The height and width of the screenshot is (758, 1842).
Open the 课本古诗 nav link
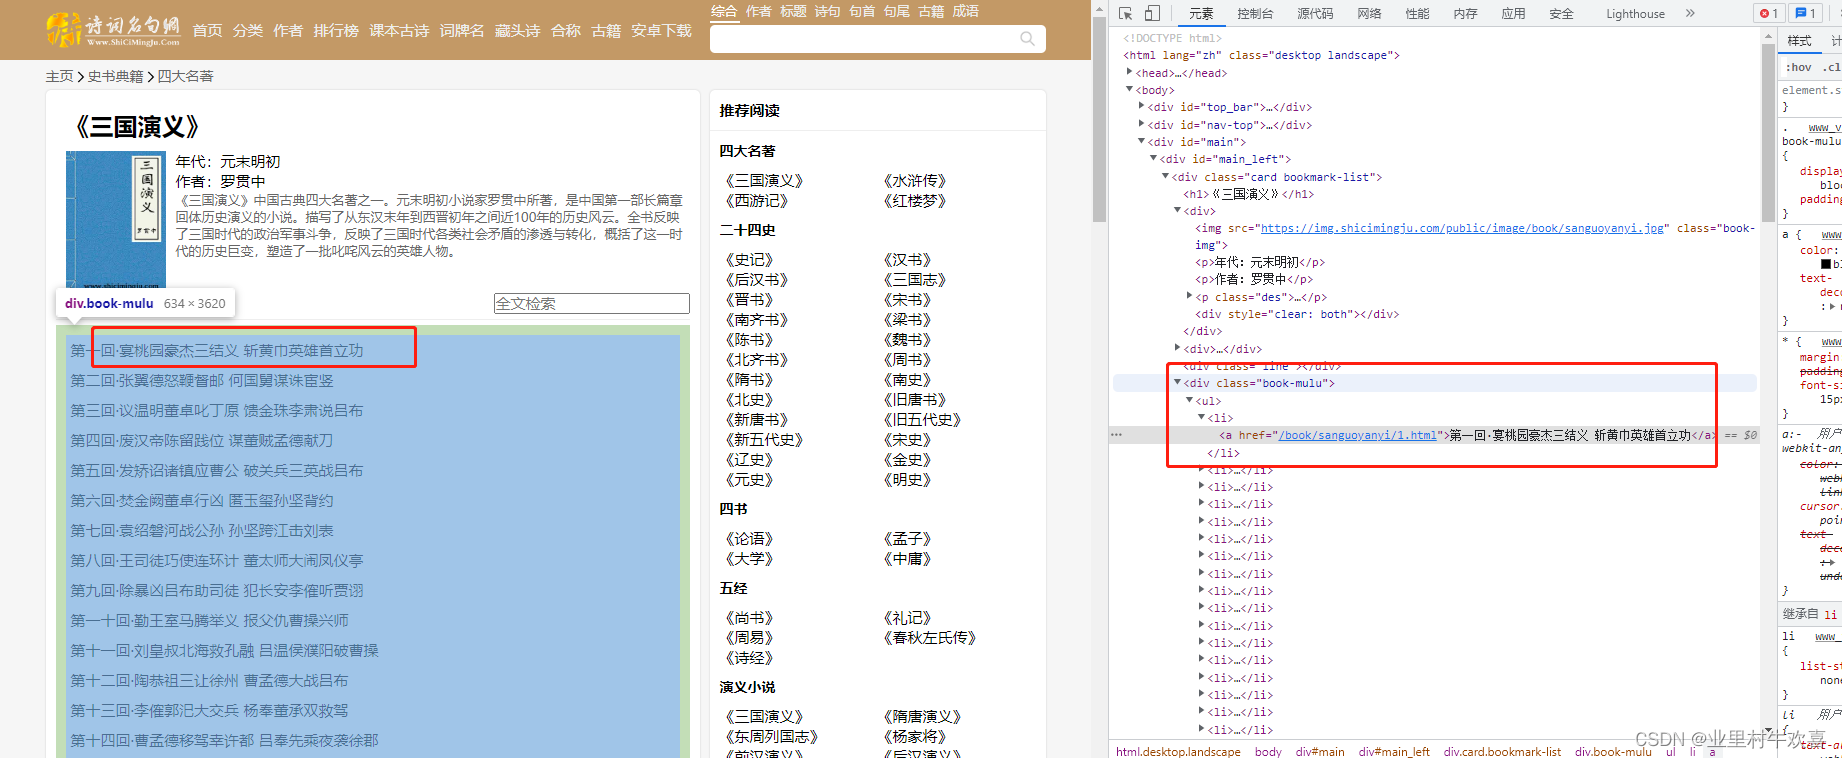point(399,30)
